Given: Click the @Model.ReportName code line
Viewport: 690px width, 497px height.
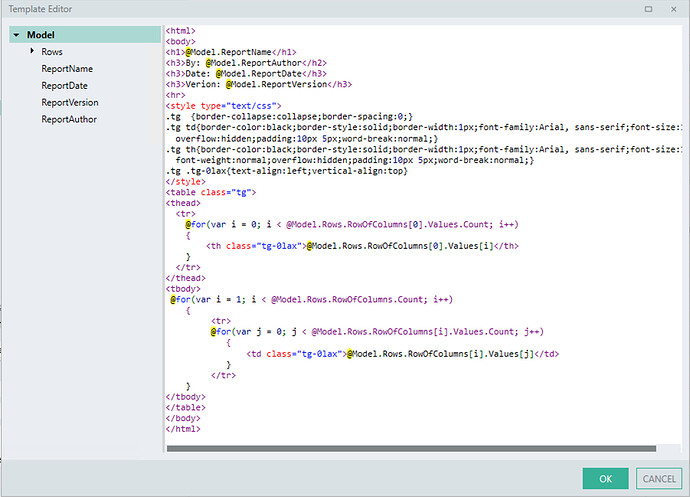Looking at the screenshot, I should [x=231, y=52].
